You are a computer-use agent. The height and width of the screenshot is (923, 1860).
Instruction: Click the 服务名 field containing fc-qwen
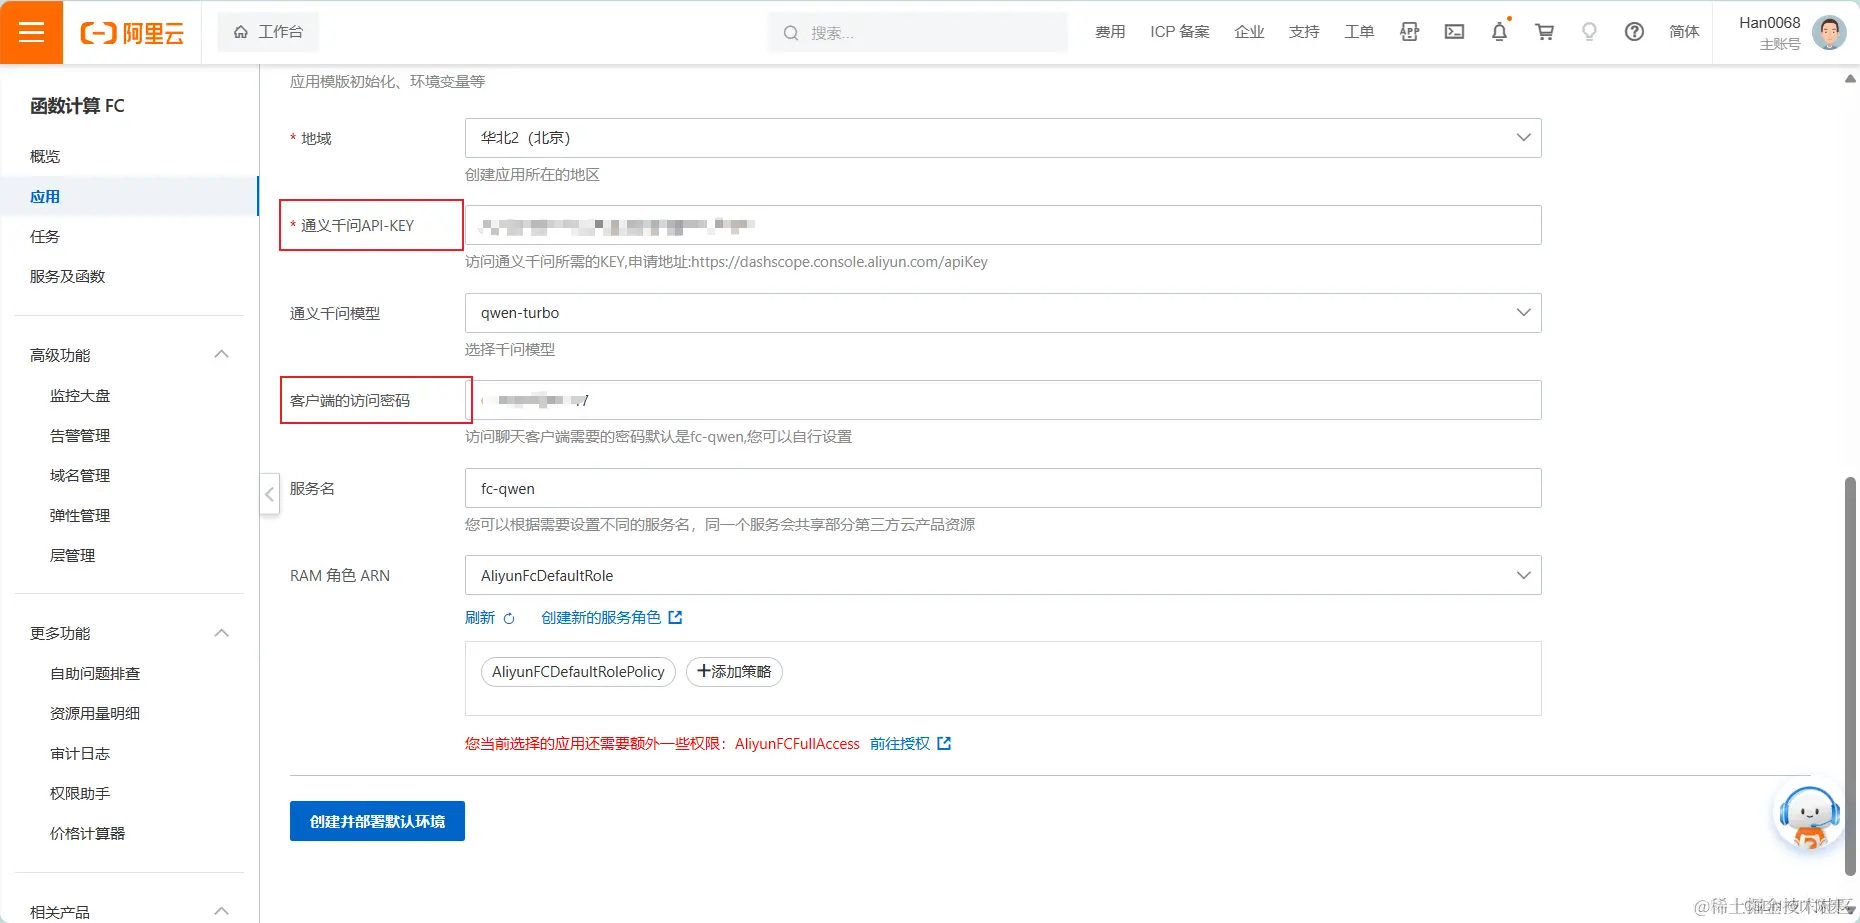(x=1003, y=488)
